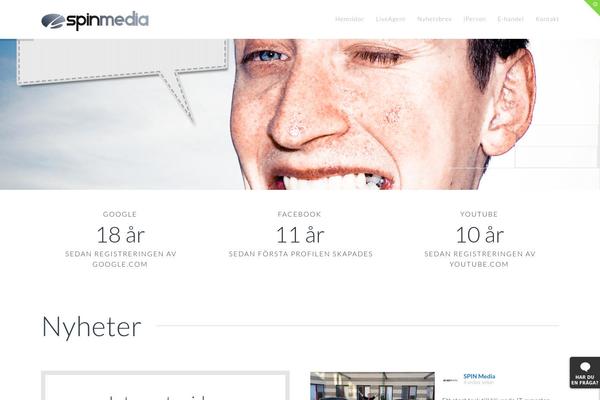Click the small SPIN Media profile avatar
The image size is (600, 400).
[450, 380]
